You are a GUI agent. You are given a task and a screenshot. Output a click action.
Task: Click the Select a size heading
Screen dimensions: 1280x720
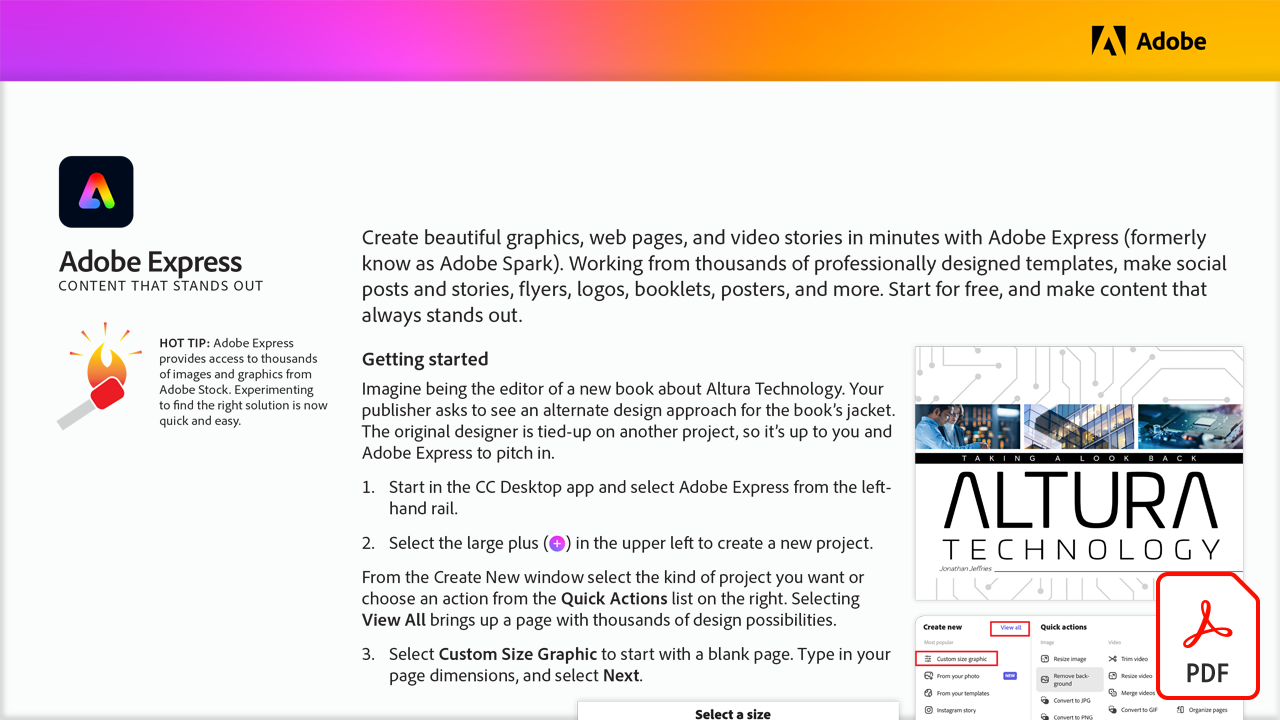click(733, 714)
